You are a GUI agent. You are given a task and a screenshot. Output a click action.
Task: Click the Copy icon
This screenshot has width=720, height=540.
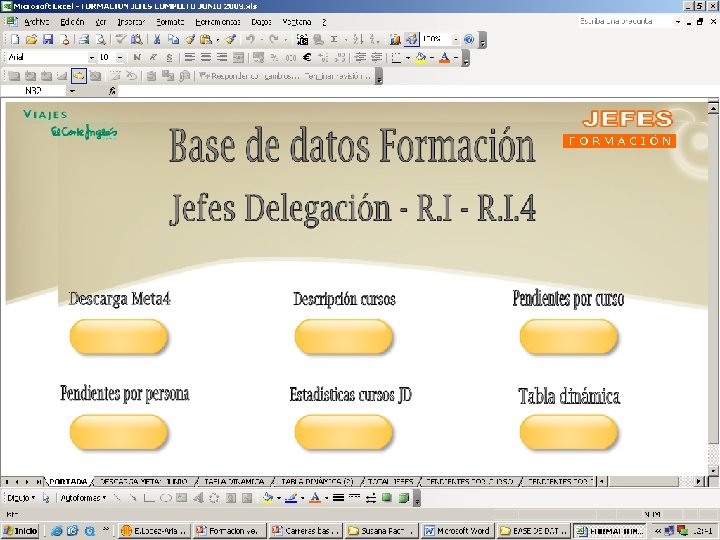click(173, 39)
